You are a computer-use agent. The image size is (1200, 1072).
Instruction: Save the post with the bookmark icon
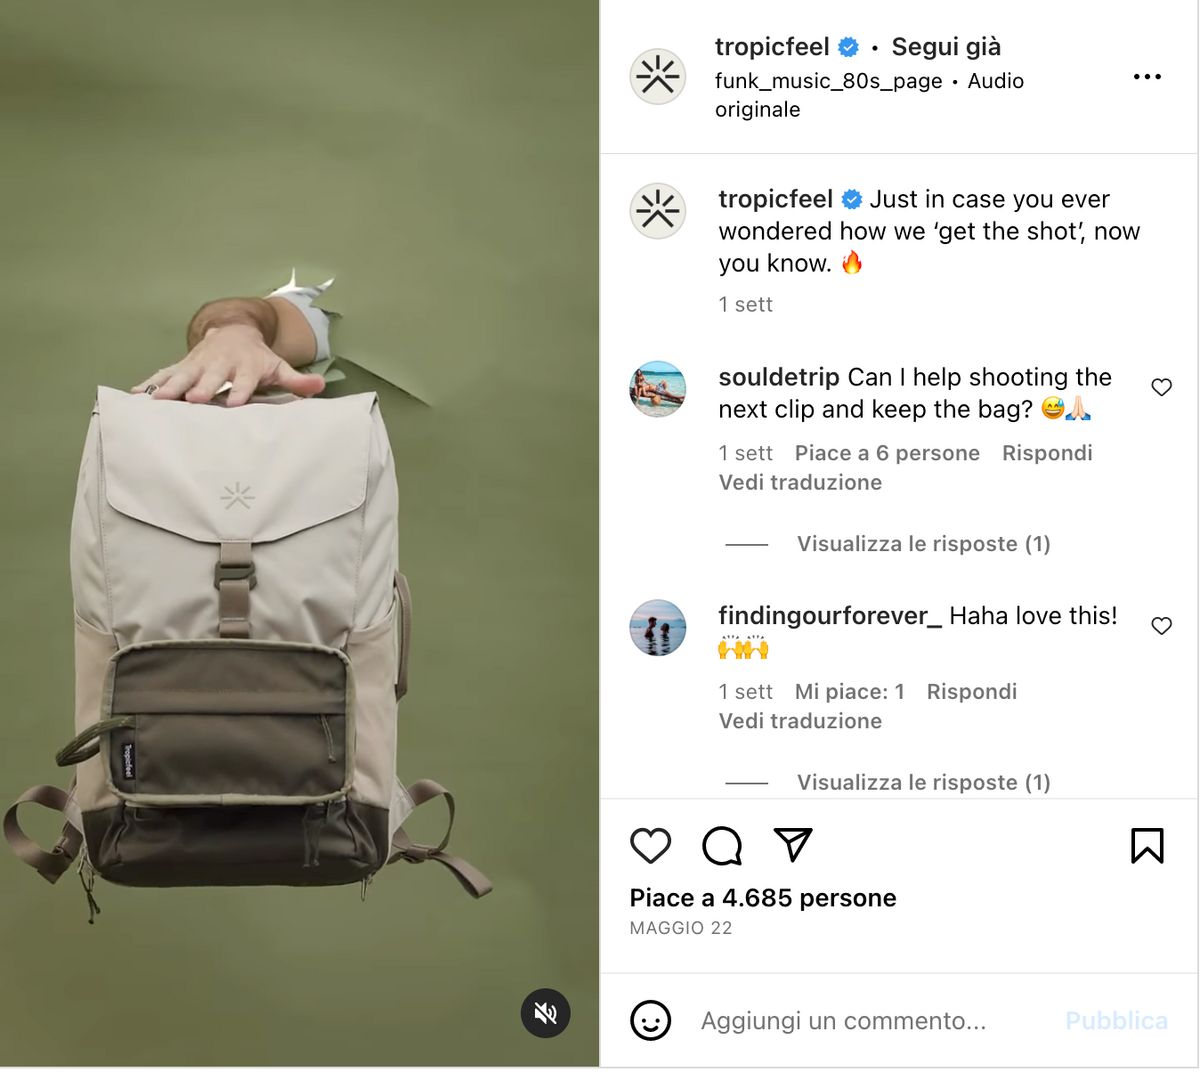point(1147,846)
